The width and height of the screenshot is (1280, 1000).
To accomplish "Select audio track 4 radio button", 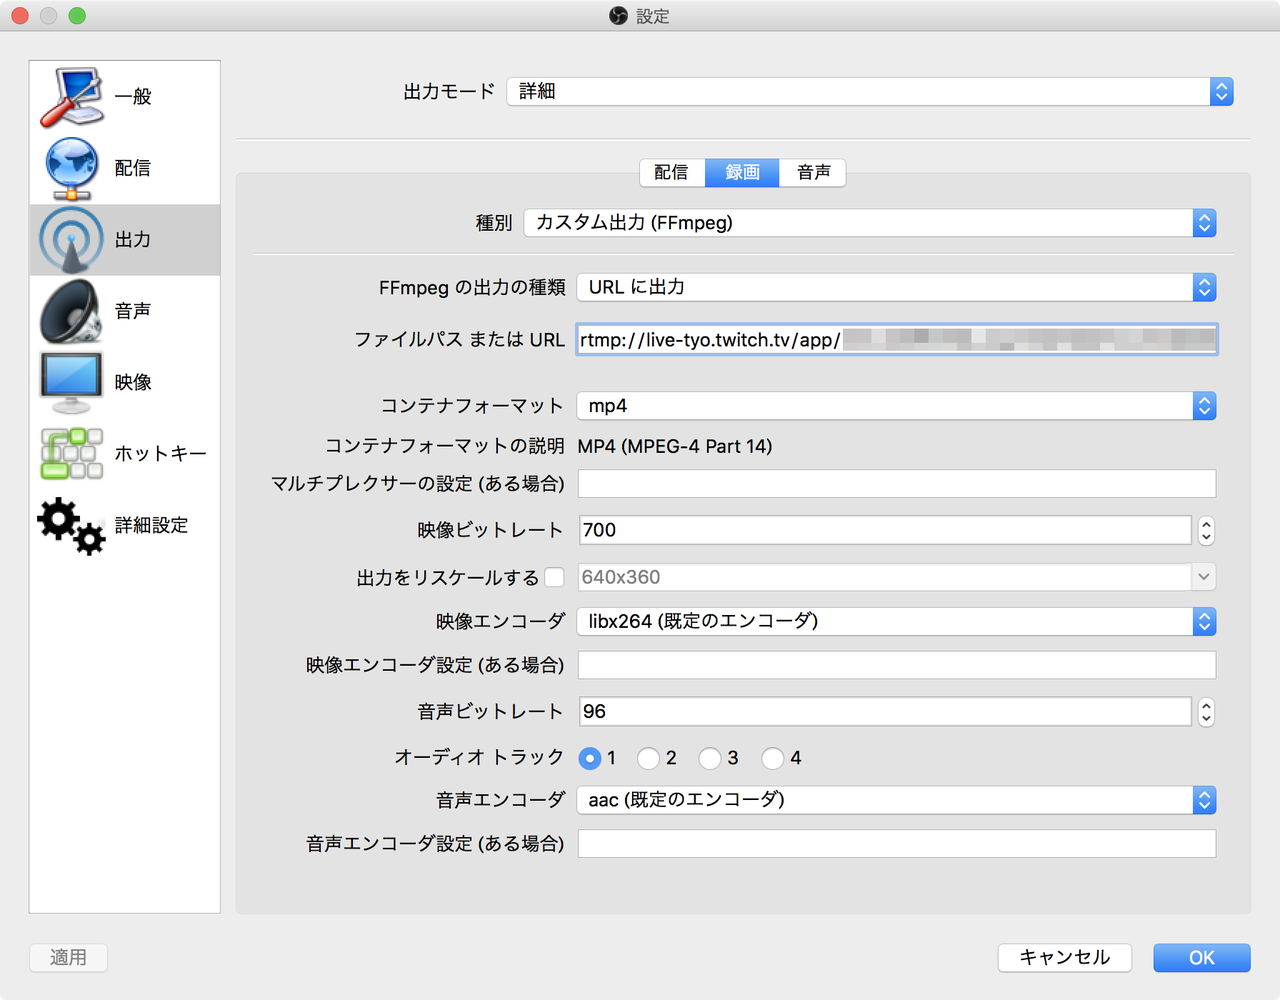I will (x=772, y=758).
